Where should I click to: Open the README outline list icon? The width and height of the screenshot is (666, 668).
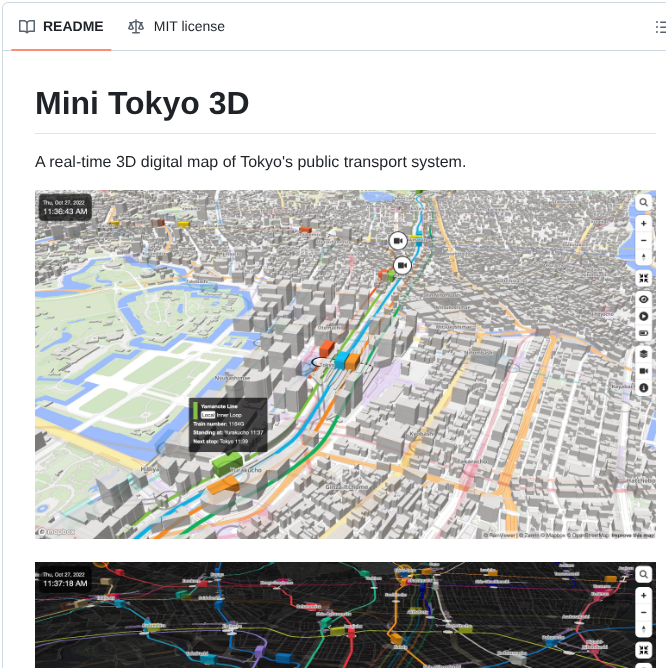point(660,27)
